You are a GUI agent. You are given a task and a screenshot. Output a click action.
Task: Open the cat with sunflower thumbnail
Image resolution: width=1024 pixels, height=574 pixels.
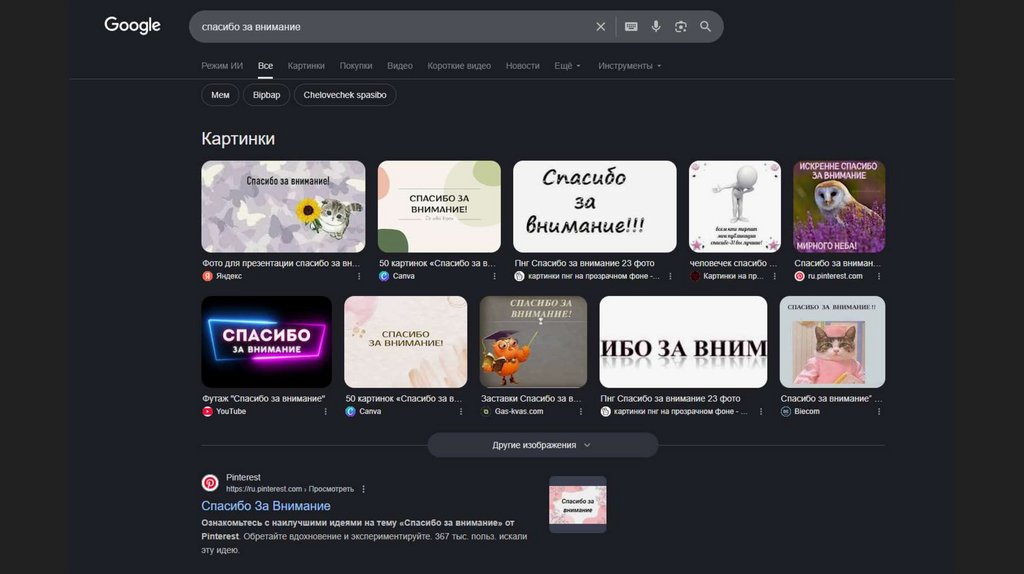pyautogui.click(x=283, y=206)
